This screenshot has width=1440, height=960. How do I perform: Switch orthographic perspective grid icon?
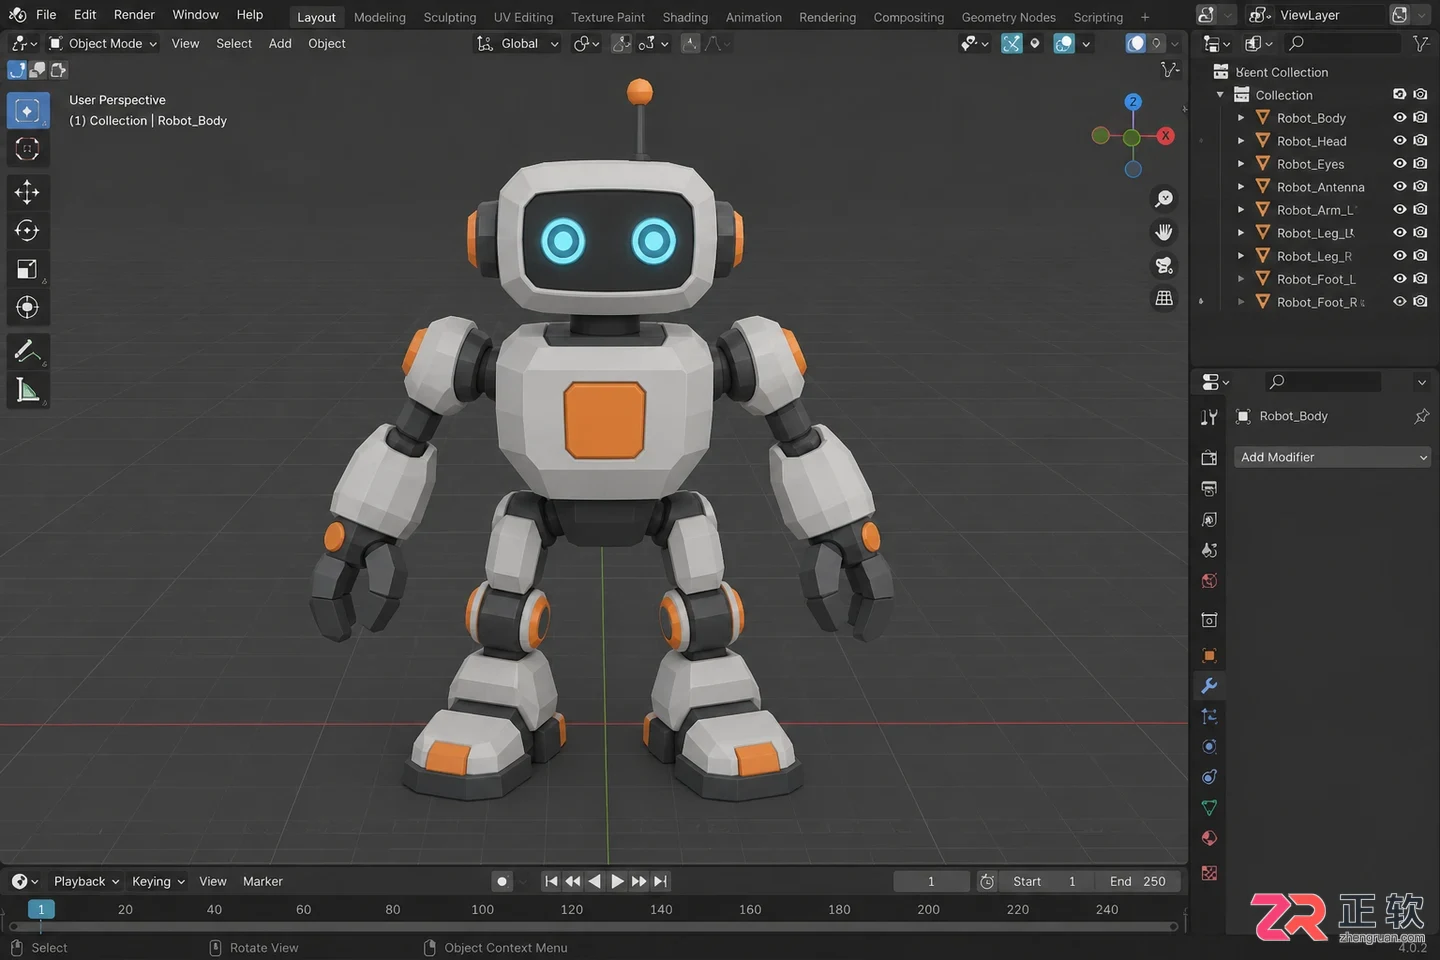[1164, 298]
